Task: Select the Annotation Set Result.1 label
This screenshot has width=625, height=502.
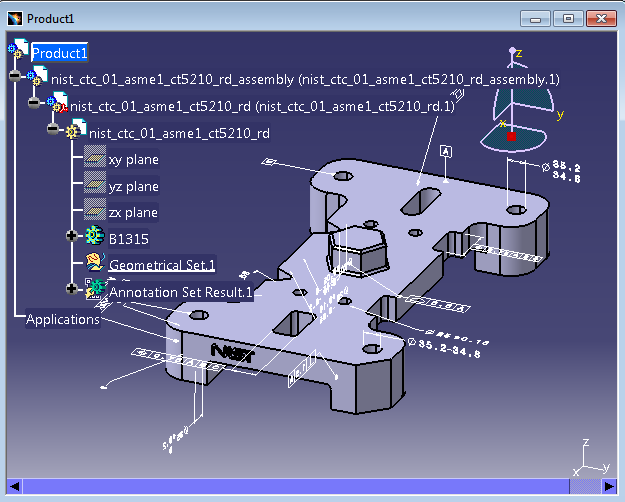Action: point(181,292)
